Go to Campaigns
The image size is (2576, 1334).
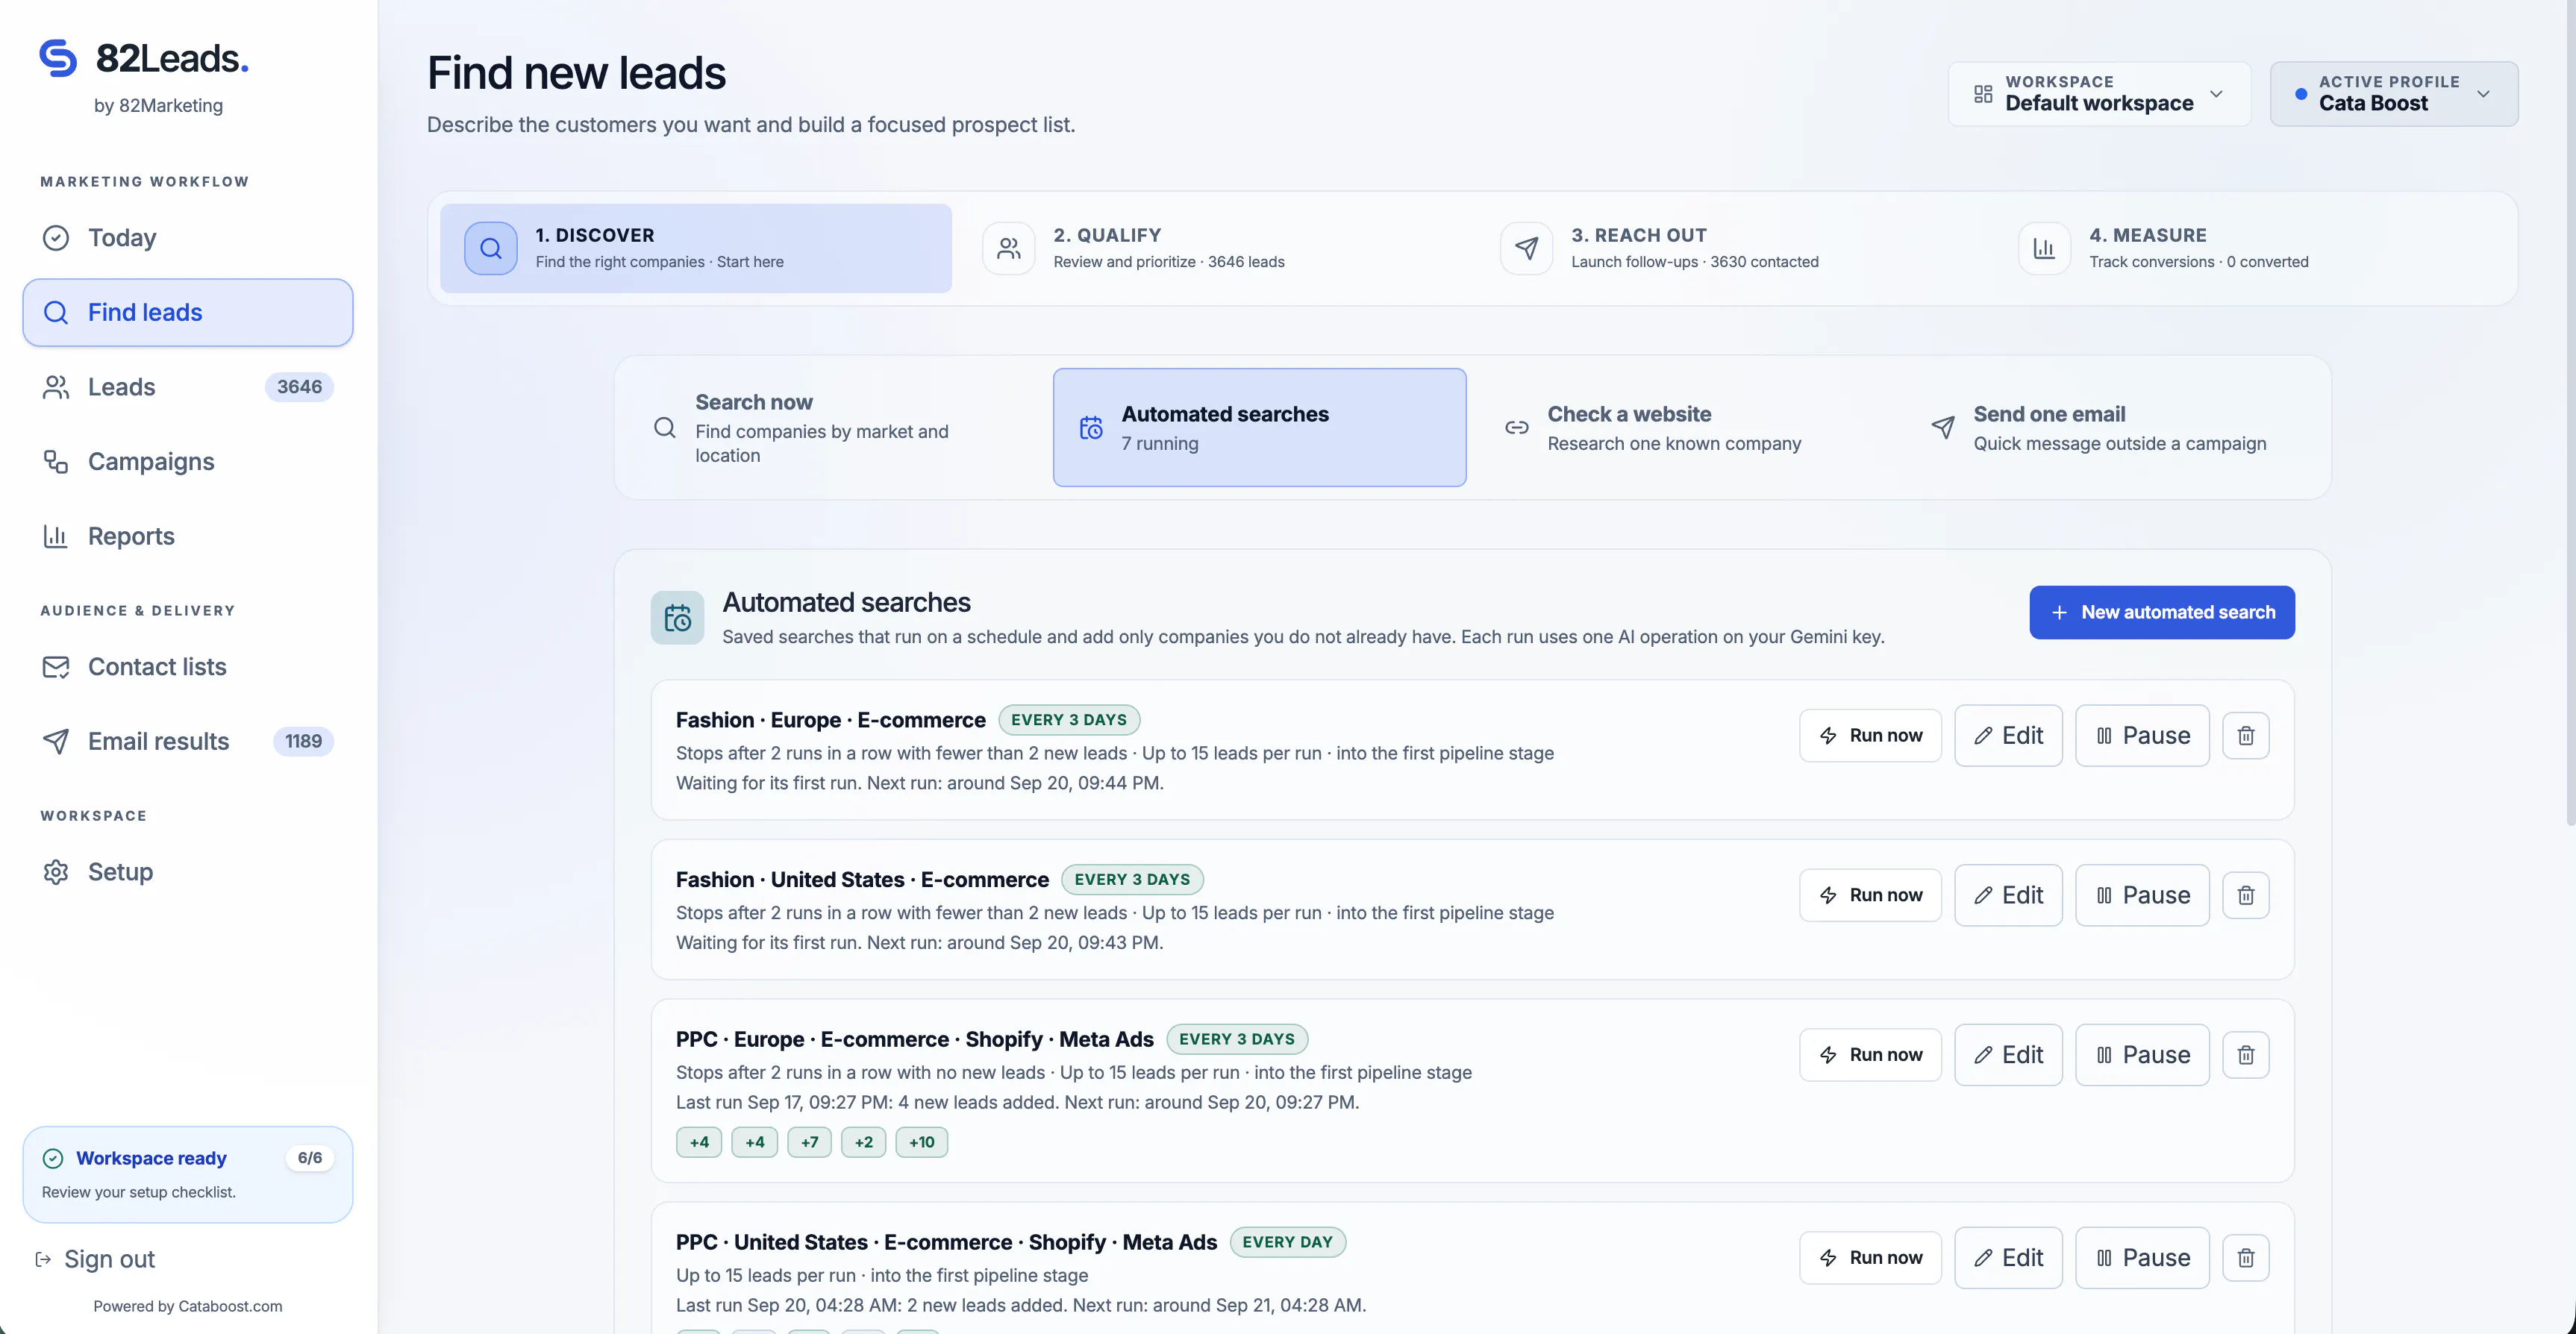coord(188,462)
